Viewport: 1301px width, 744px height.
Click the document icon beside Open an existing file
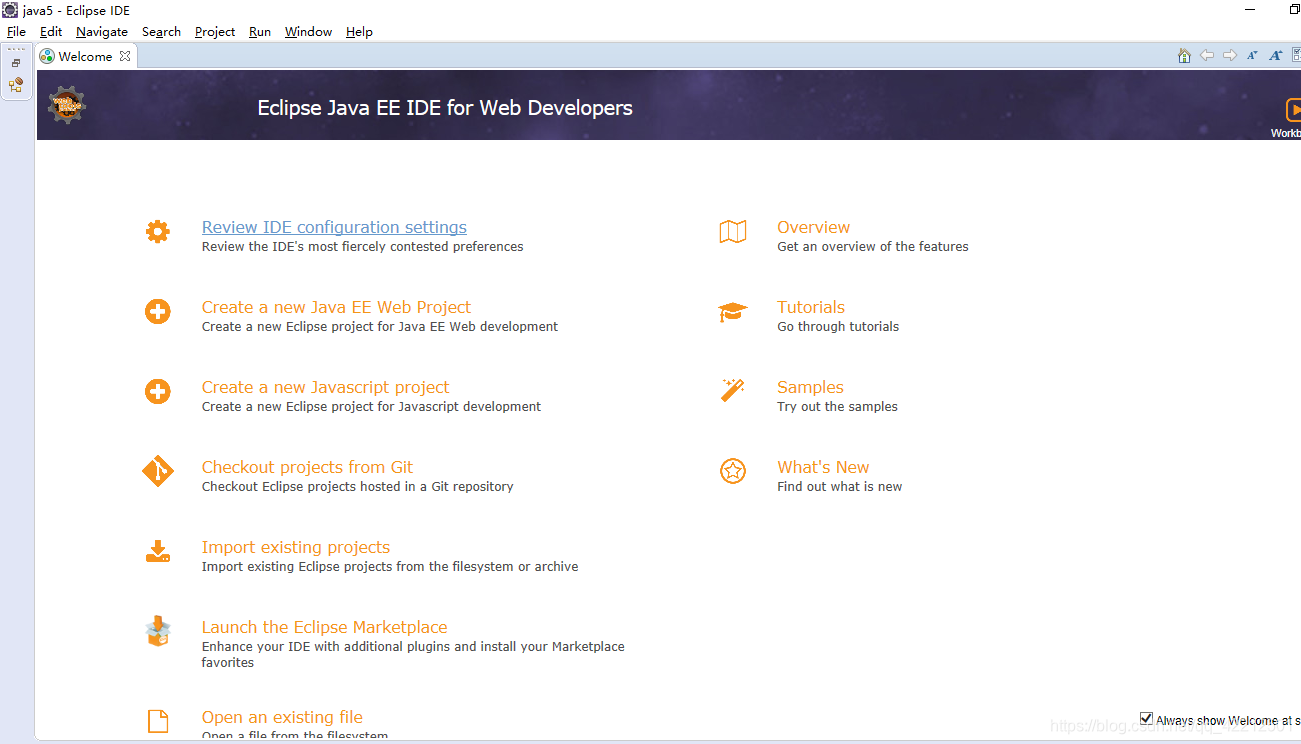tap(158, 722)
